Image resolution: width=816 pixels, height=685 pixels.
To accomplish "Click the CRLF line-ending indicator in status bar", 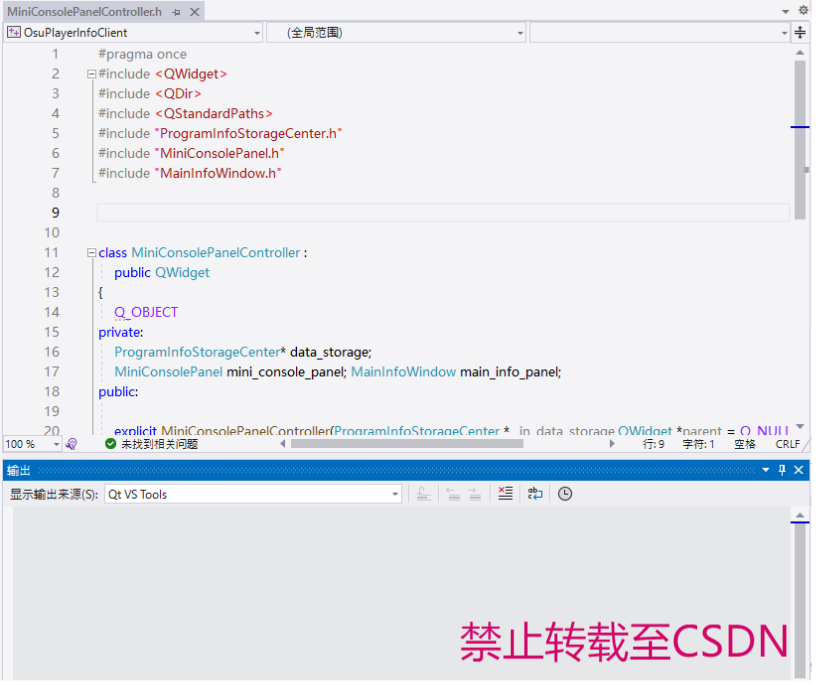I will point(788,443).
